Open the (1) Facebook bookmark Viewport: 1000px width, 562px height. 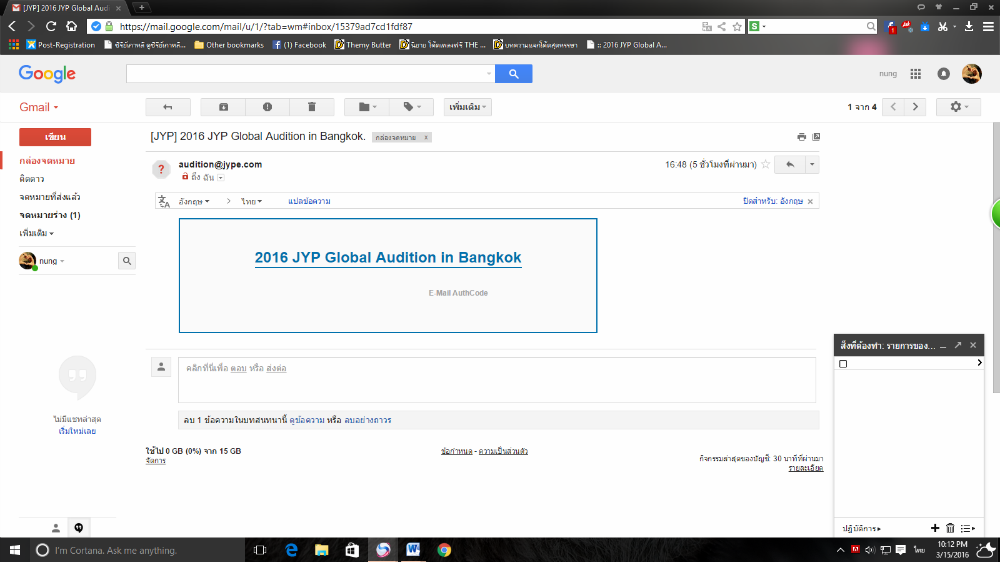coord(299,45)
